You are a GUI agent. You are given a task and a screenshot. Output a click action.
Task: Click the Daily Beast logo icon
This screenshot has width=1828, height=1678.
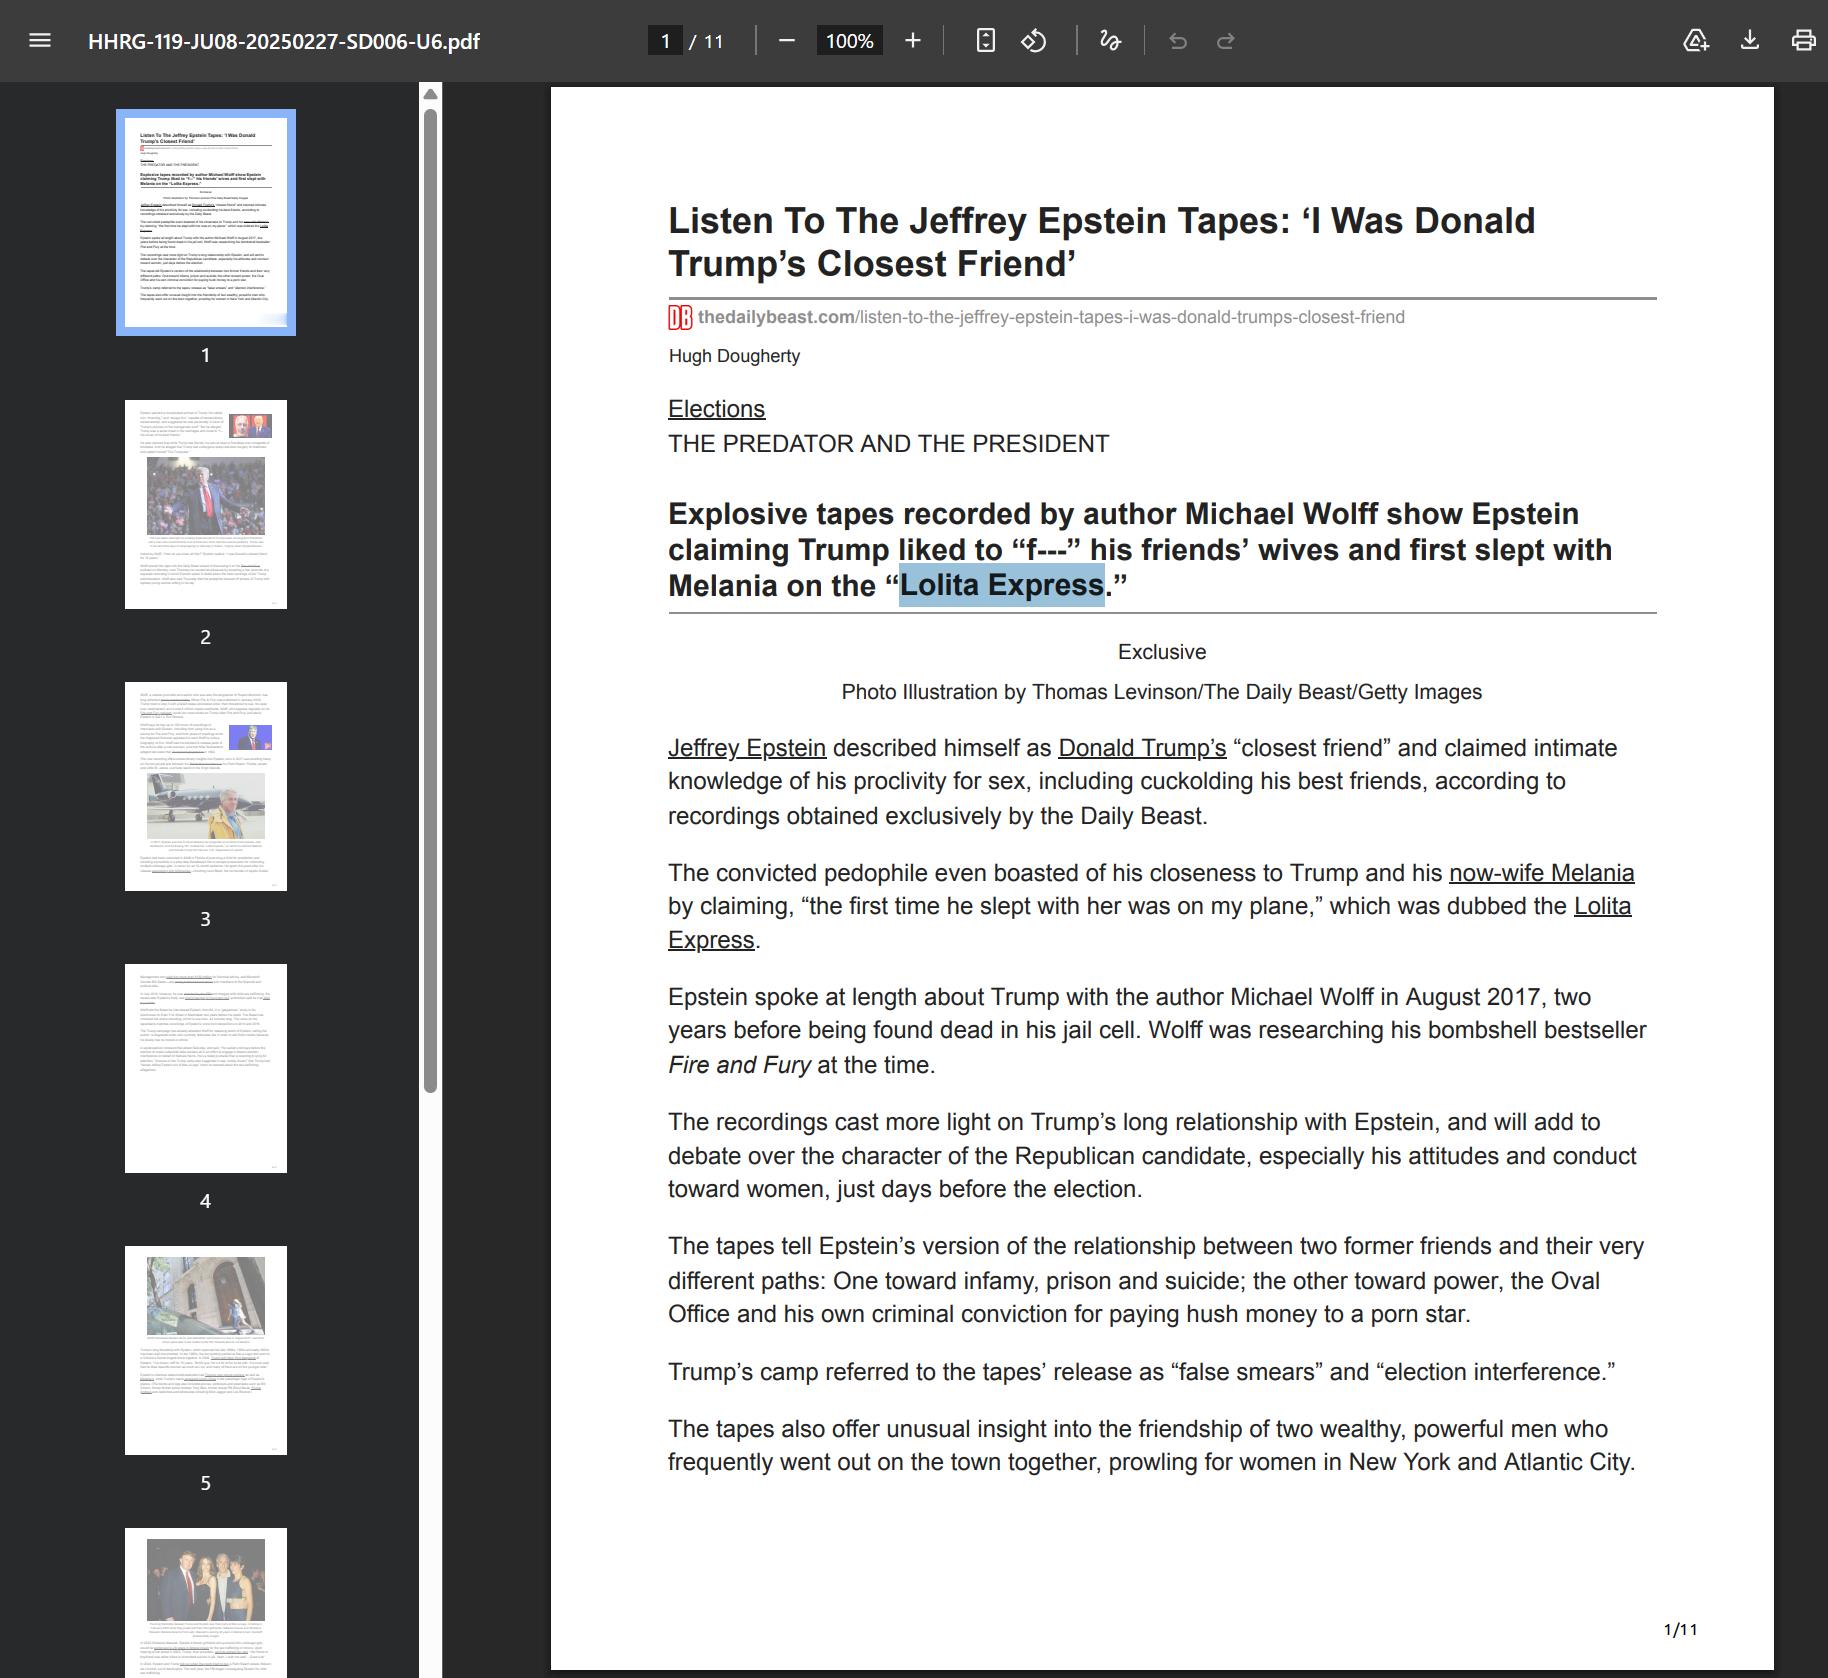click(x=680, y=317)
